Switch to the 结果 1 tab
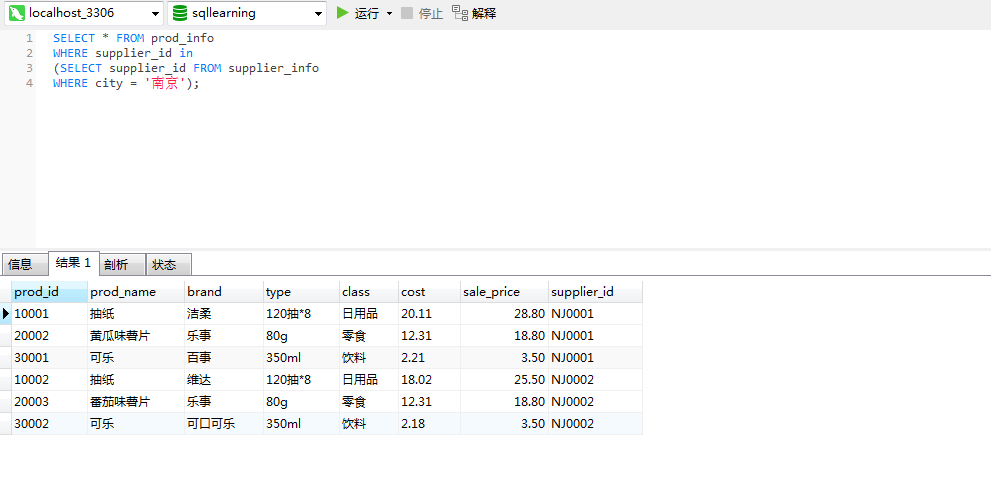Screen dimensions: 991x477 [x=73, y=263]
